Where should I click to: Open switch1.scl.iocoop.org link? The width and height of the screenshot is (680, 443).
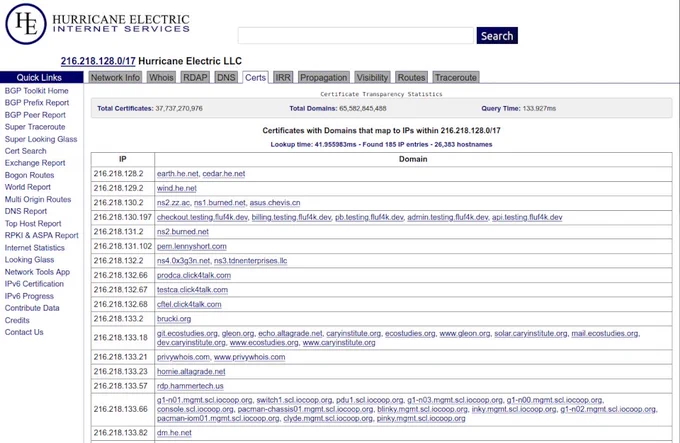point(294,400)
